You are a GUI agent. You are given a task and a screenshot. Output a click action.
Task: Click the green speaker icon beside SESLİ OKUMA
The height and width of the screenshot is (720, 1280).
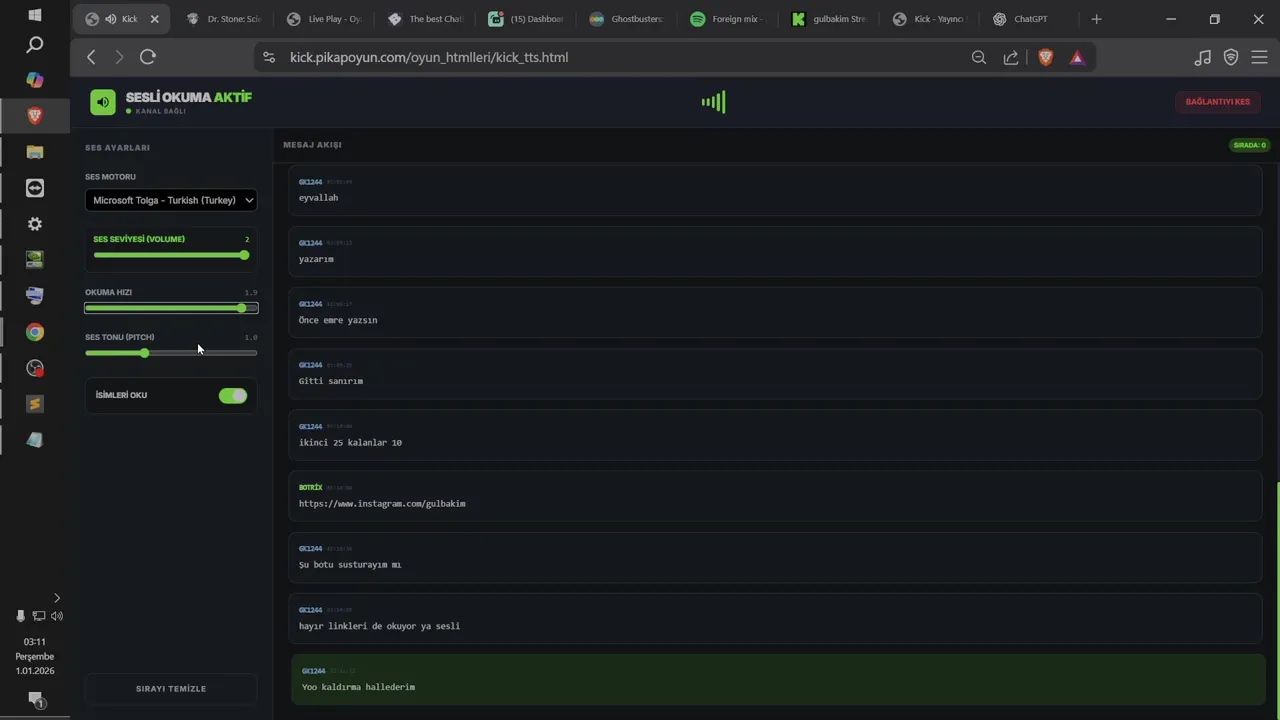click(103, 102)
